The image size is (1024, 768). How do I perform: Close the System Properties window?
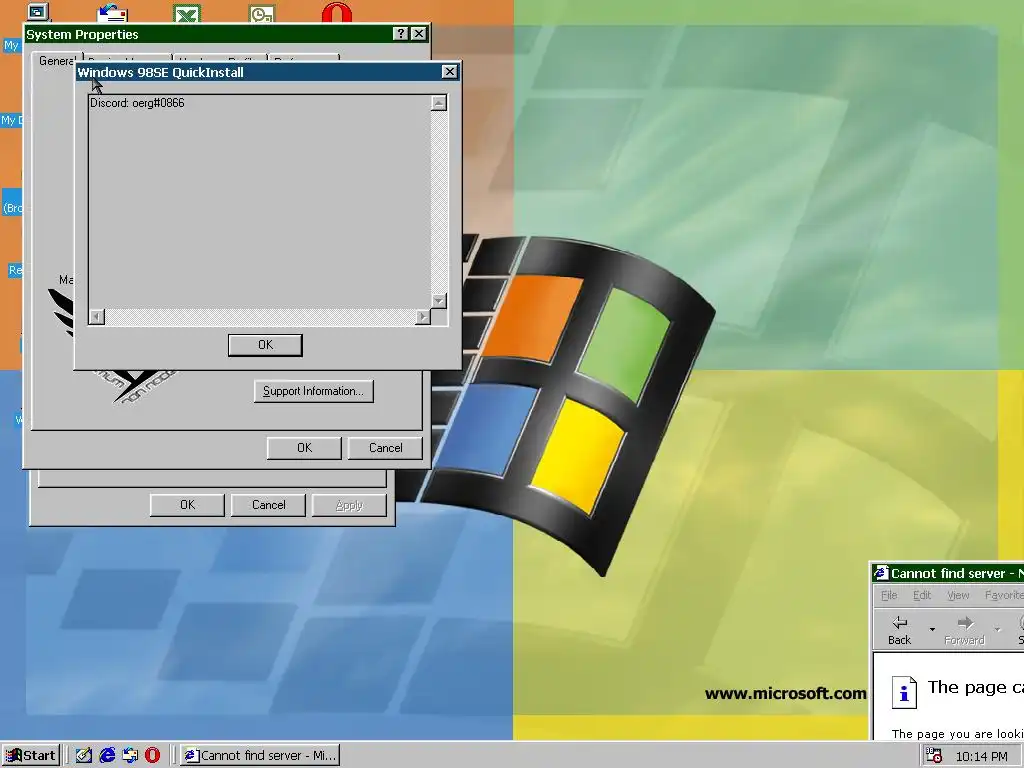[419, 34]
